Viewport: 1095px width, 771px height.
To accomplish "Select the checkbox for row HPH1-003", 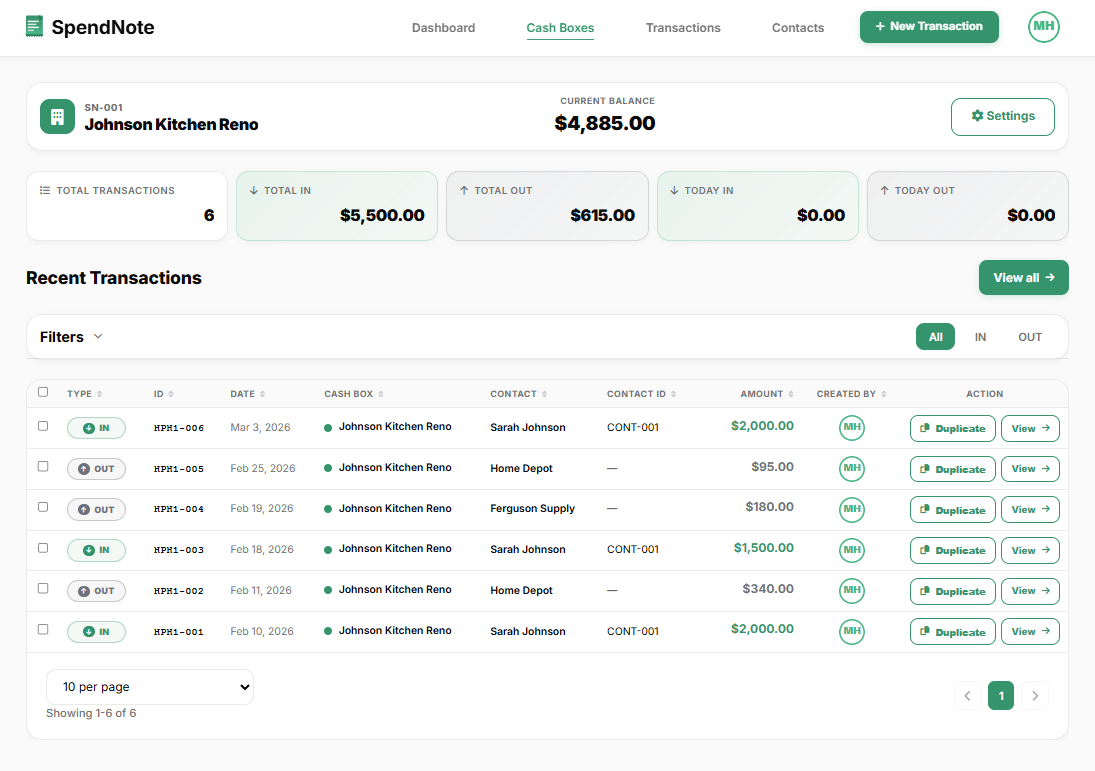I will point(43,547).
